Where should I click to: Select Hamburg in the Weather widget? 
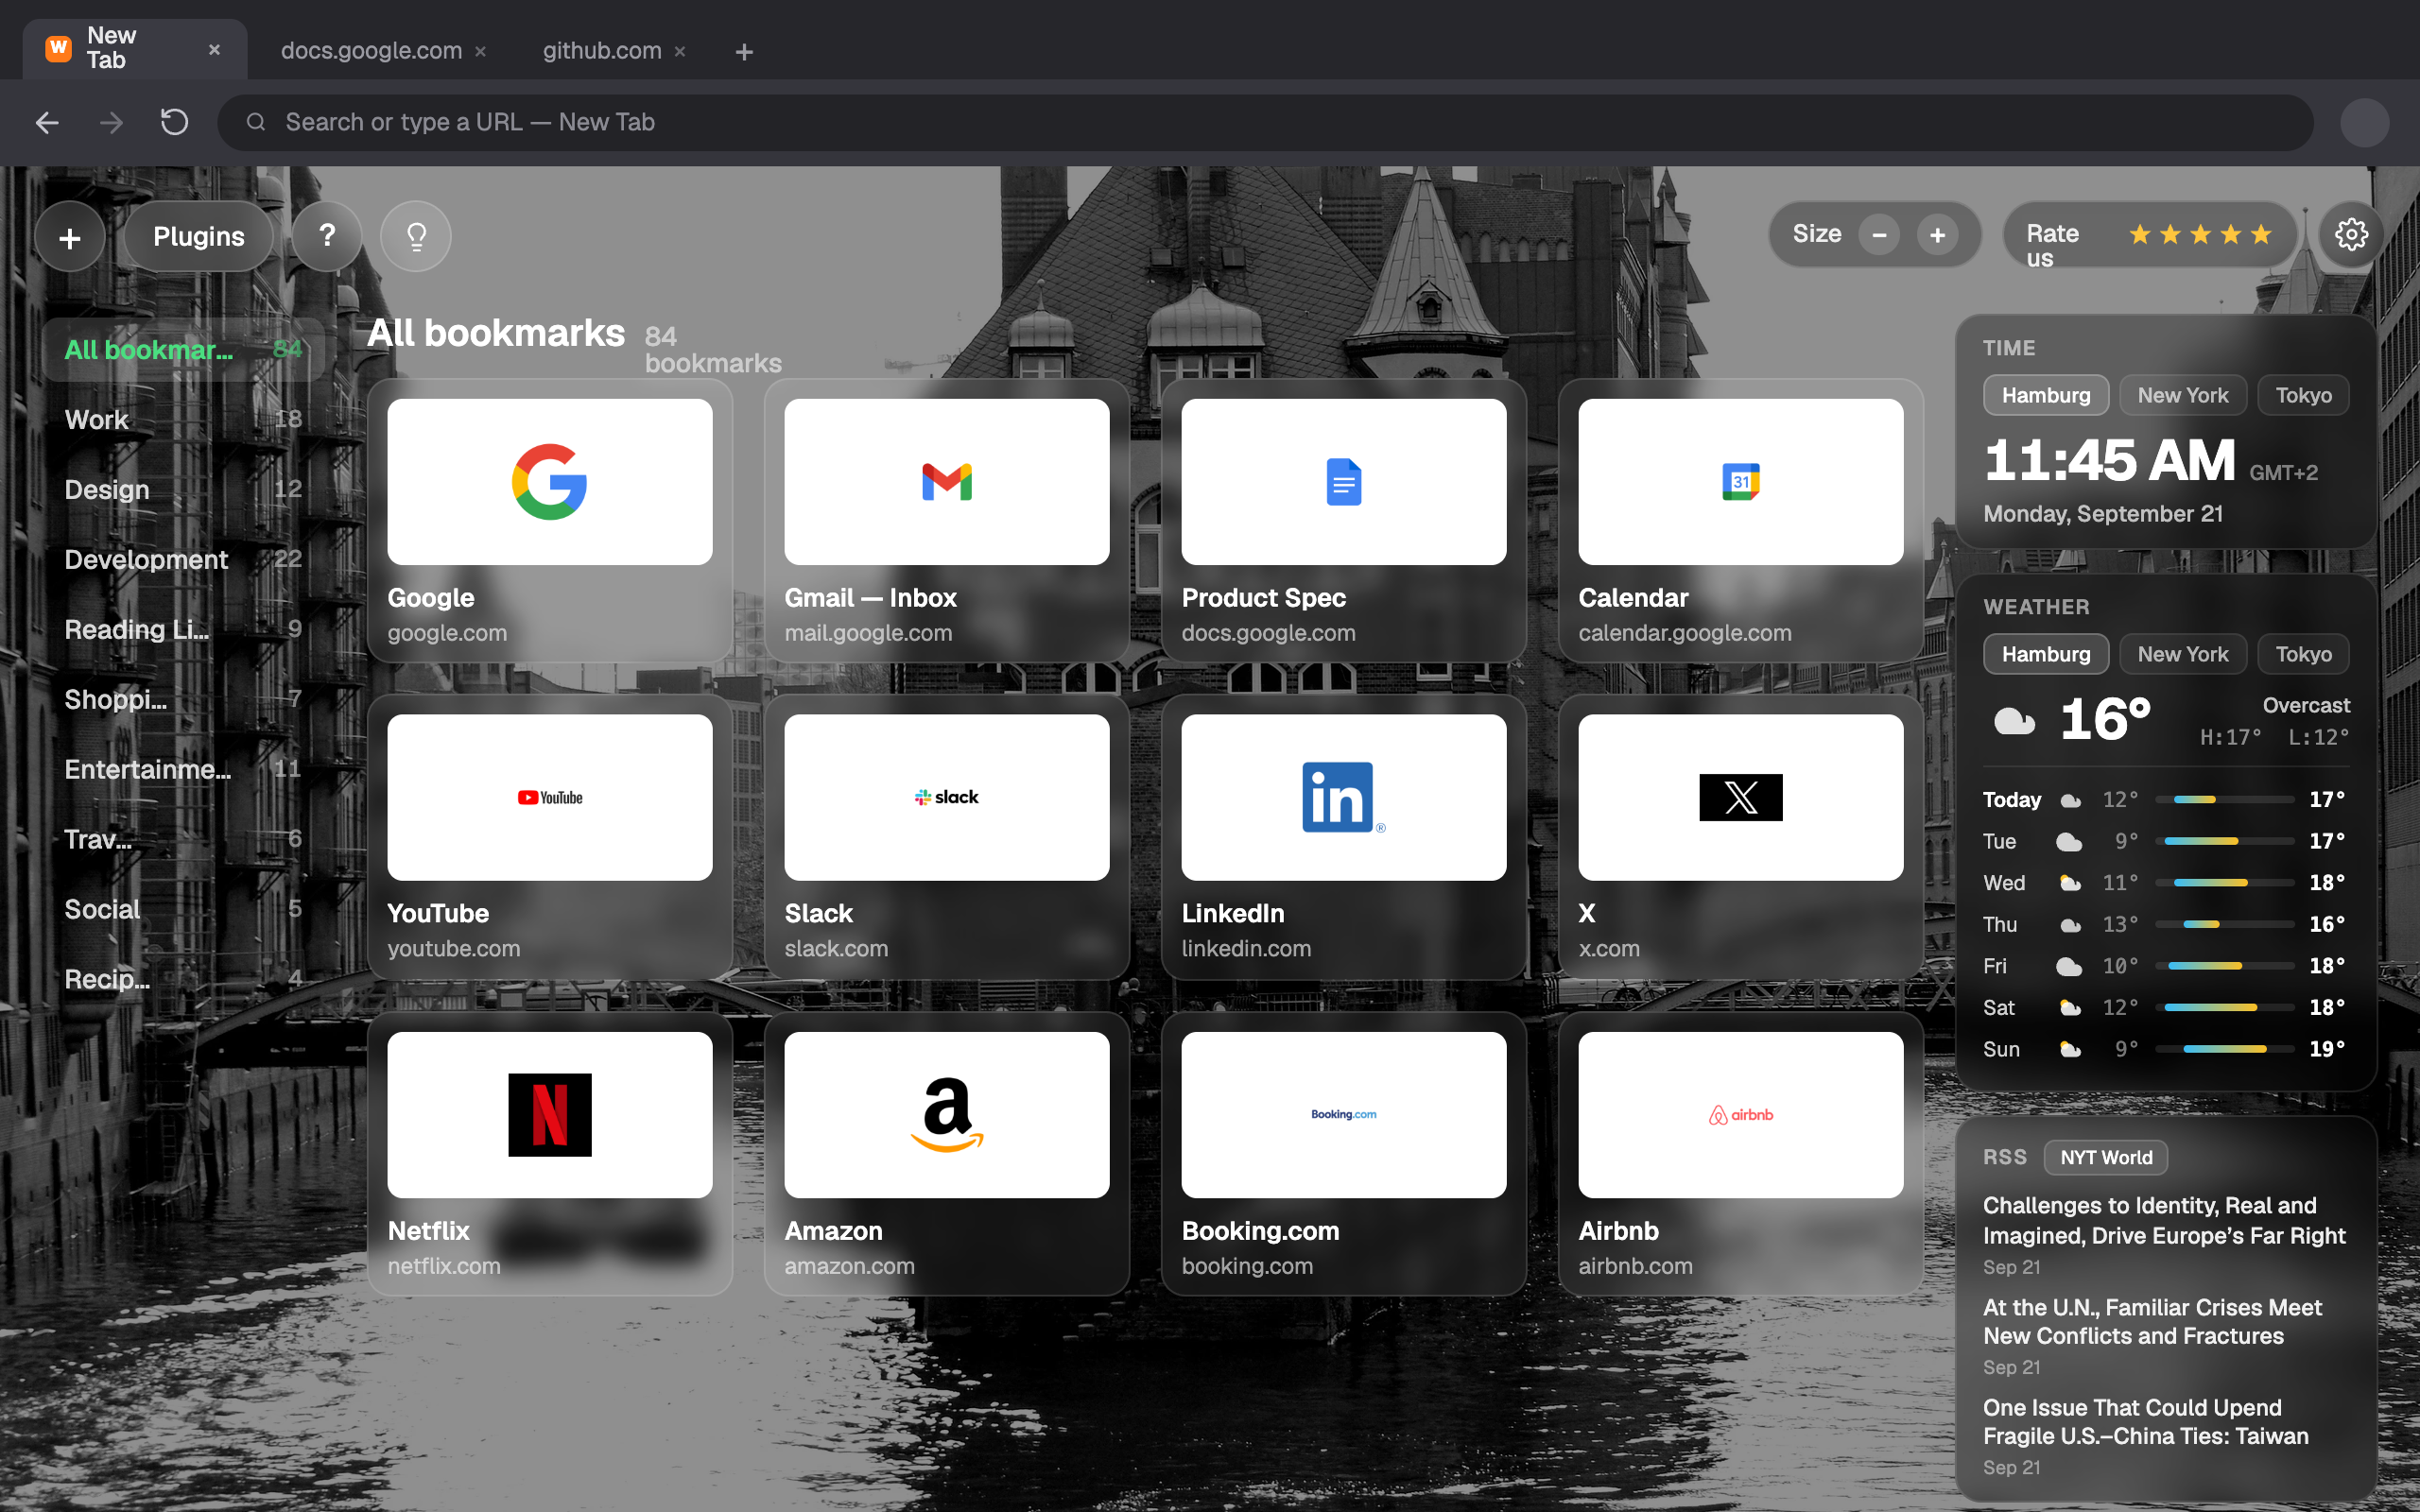coord(2045,654)
